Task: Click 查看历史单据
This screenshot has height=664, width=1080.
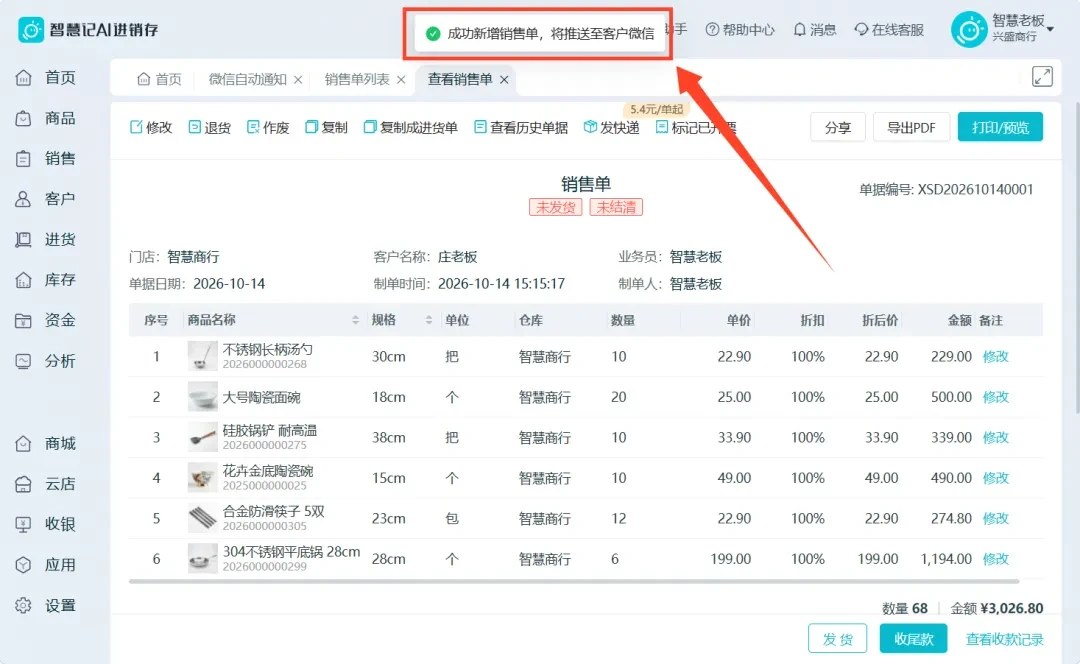Action: [x=521, y=127]
